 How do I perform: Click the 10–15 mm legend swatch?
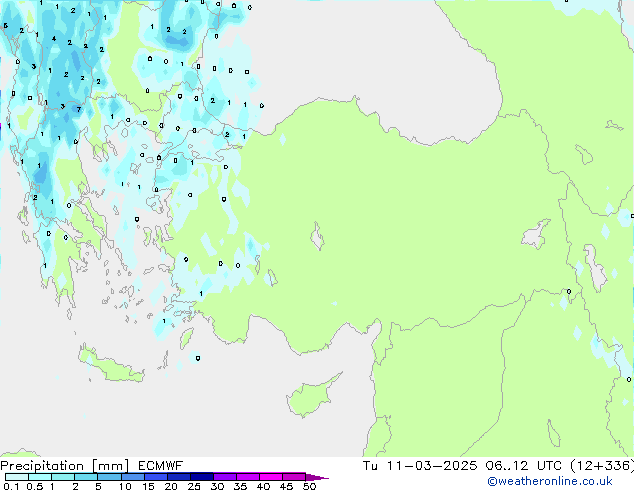pyautogui.click(x=133, y=477)
